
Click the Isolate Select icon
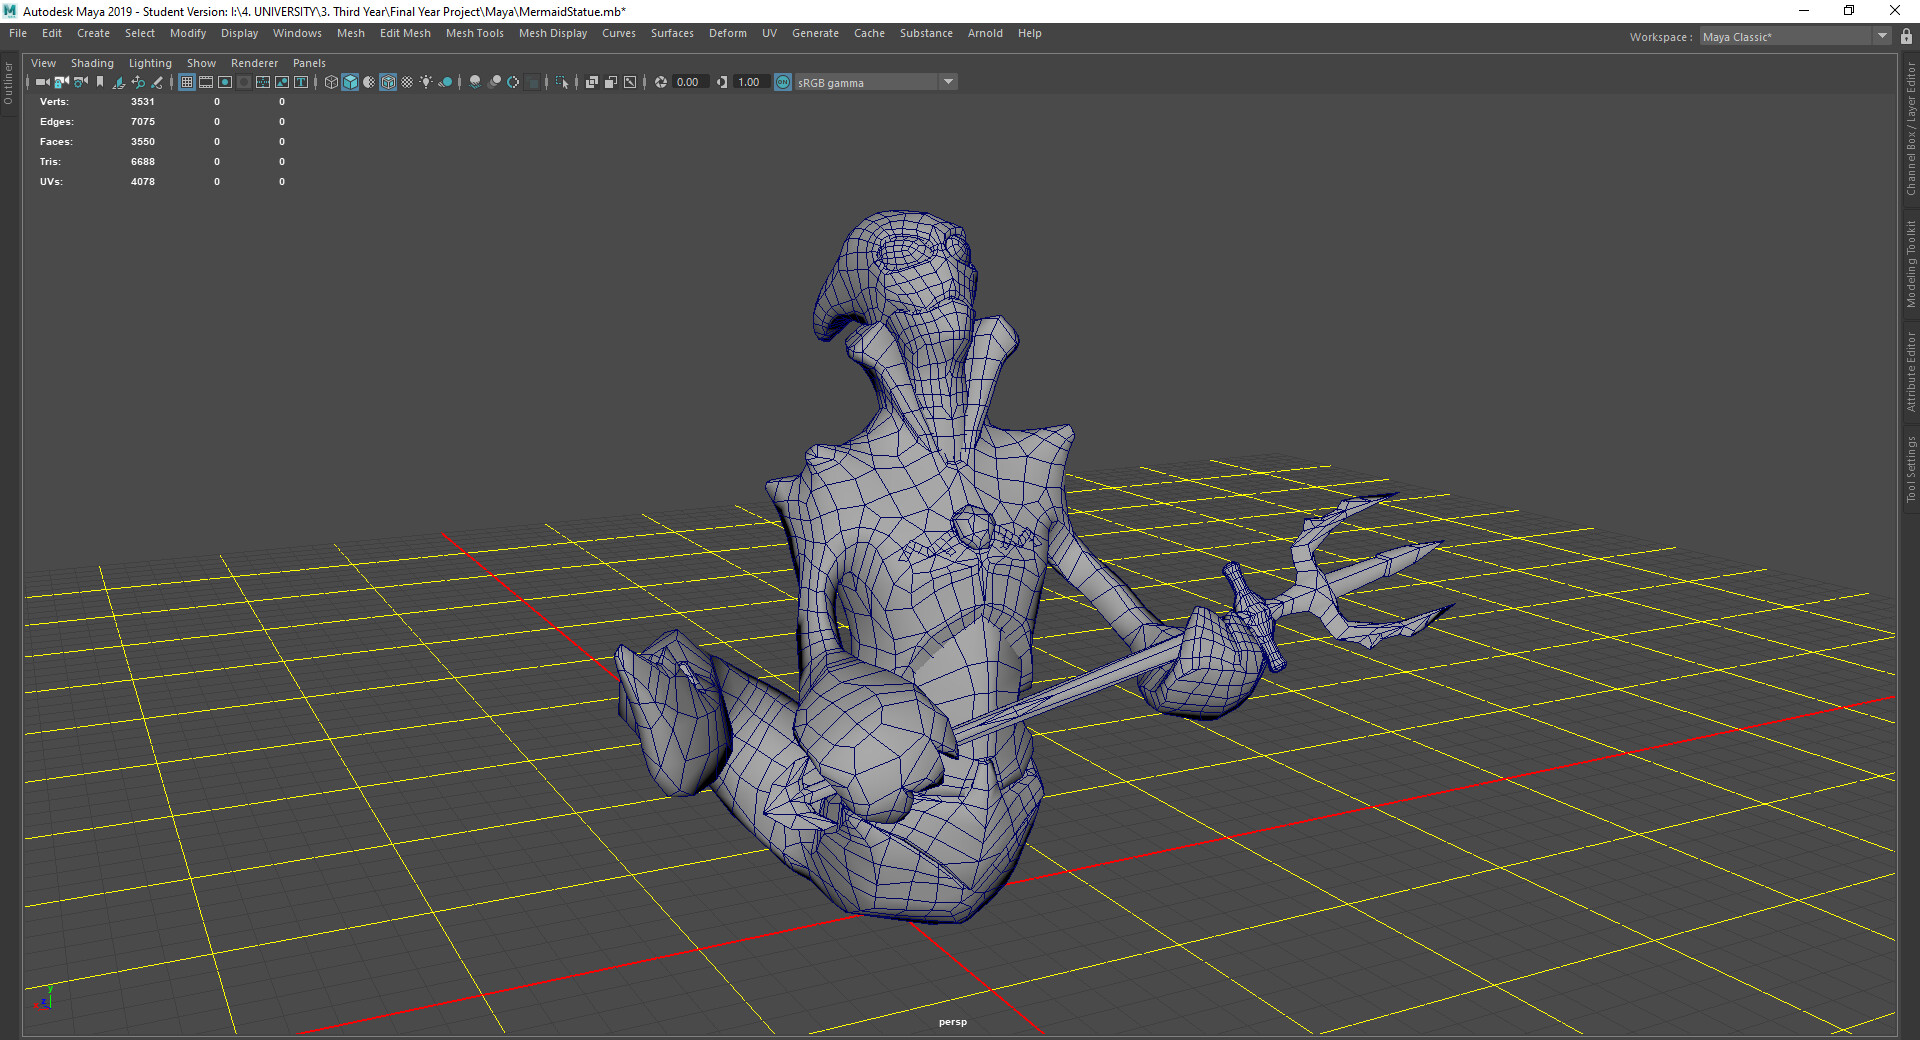tap(561, 82)
